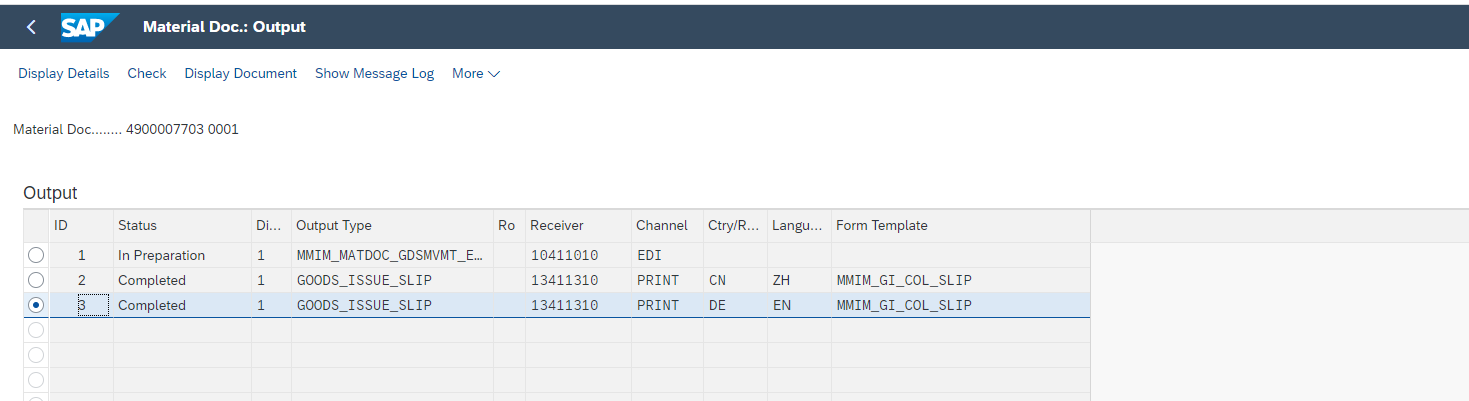The height and width of the screenshot is (401, 1469).
Task: Expand the More menu chevron
Action: (494, 74)
